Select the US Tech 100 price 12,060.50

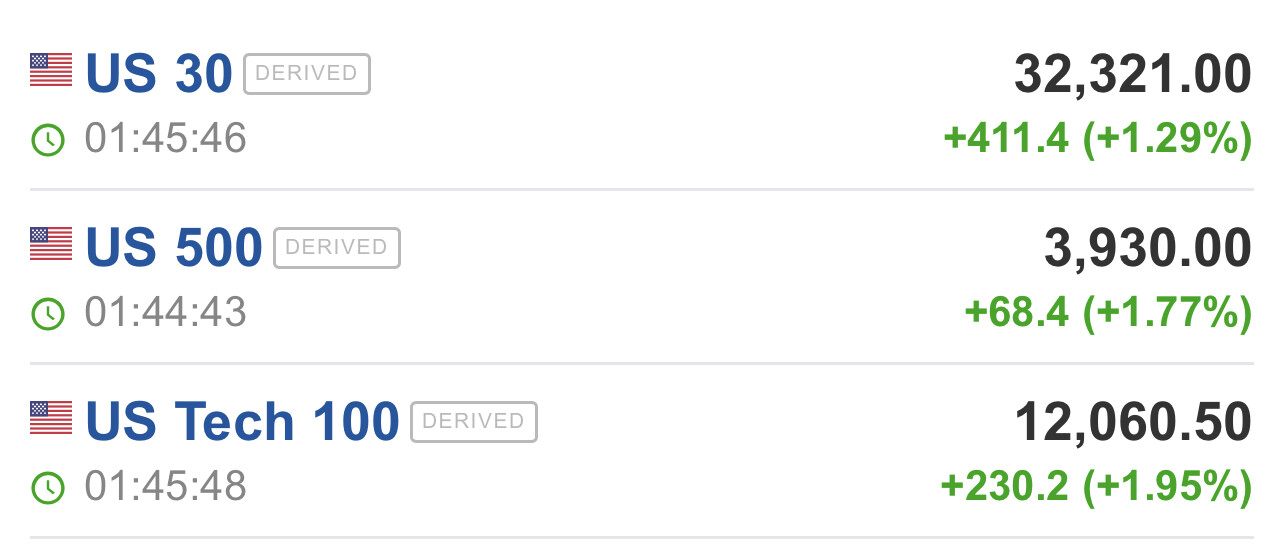[1132, 422]
